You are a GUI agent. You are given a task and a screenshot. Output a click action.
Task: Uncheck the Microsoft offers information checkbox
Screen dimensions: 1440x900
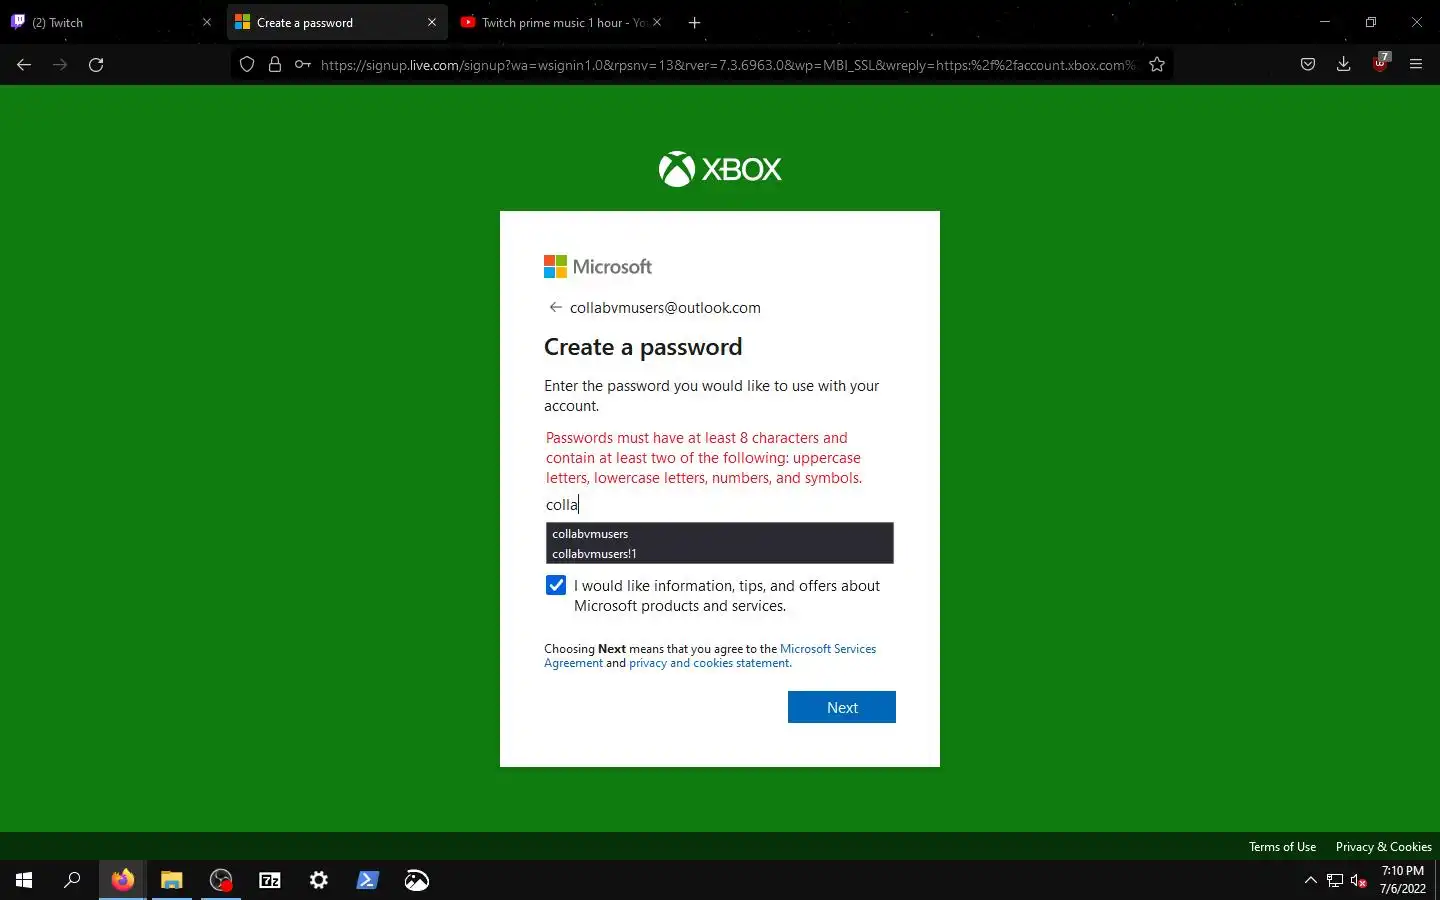(556, 586)
